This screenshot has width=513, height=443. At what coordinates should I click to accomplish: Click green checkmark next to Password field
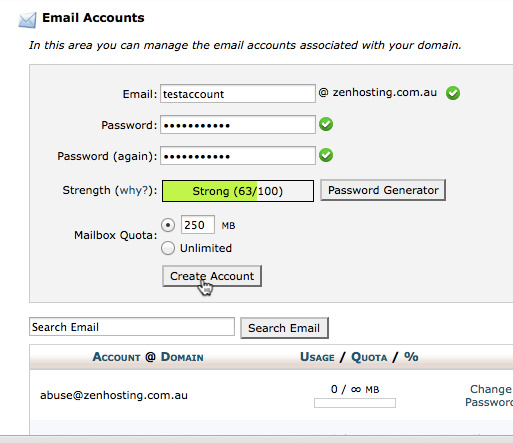326,124
